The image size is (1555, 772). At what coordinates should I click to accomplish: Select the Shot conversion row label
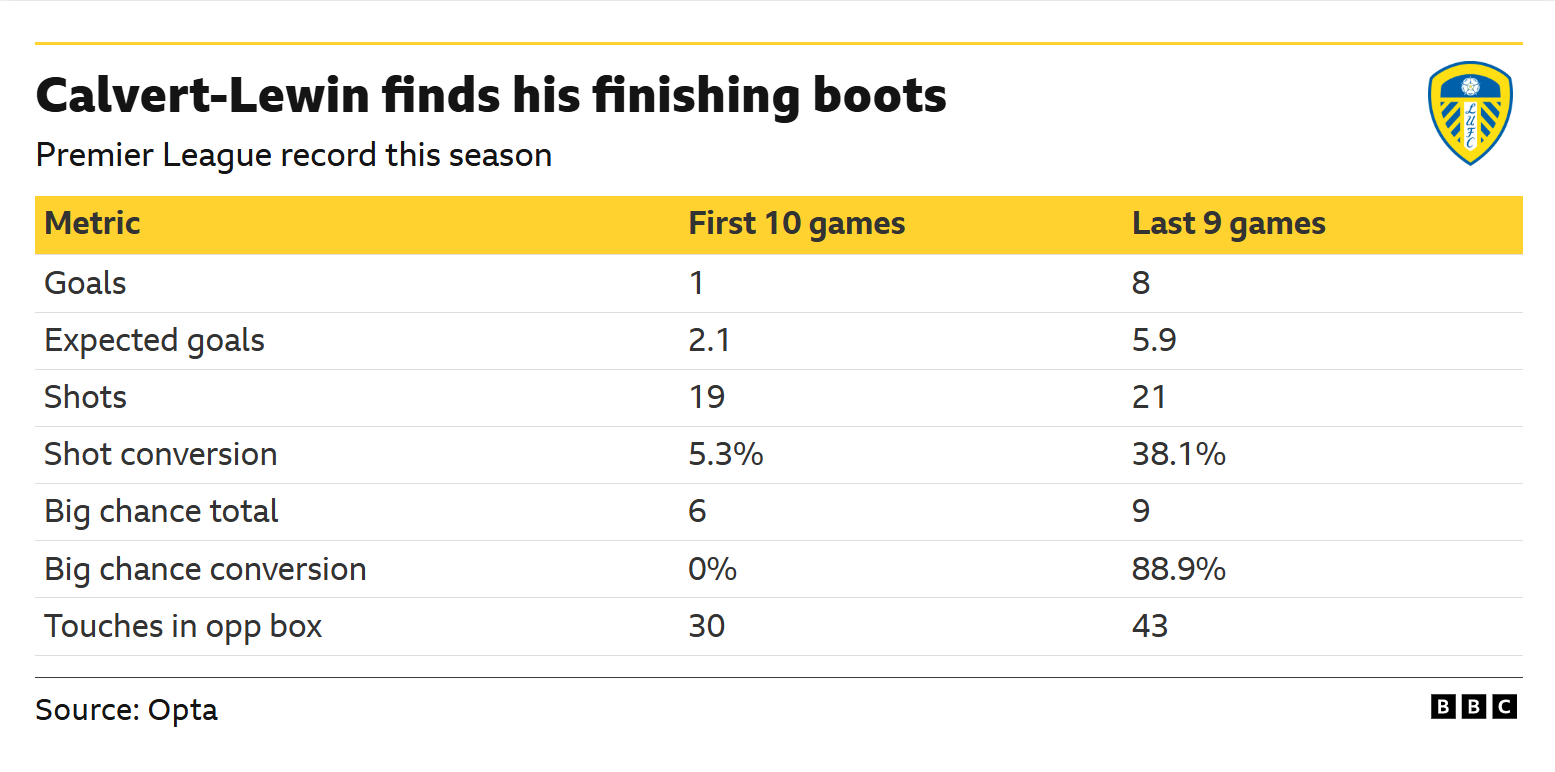pos(161,455)
